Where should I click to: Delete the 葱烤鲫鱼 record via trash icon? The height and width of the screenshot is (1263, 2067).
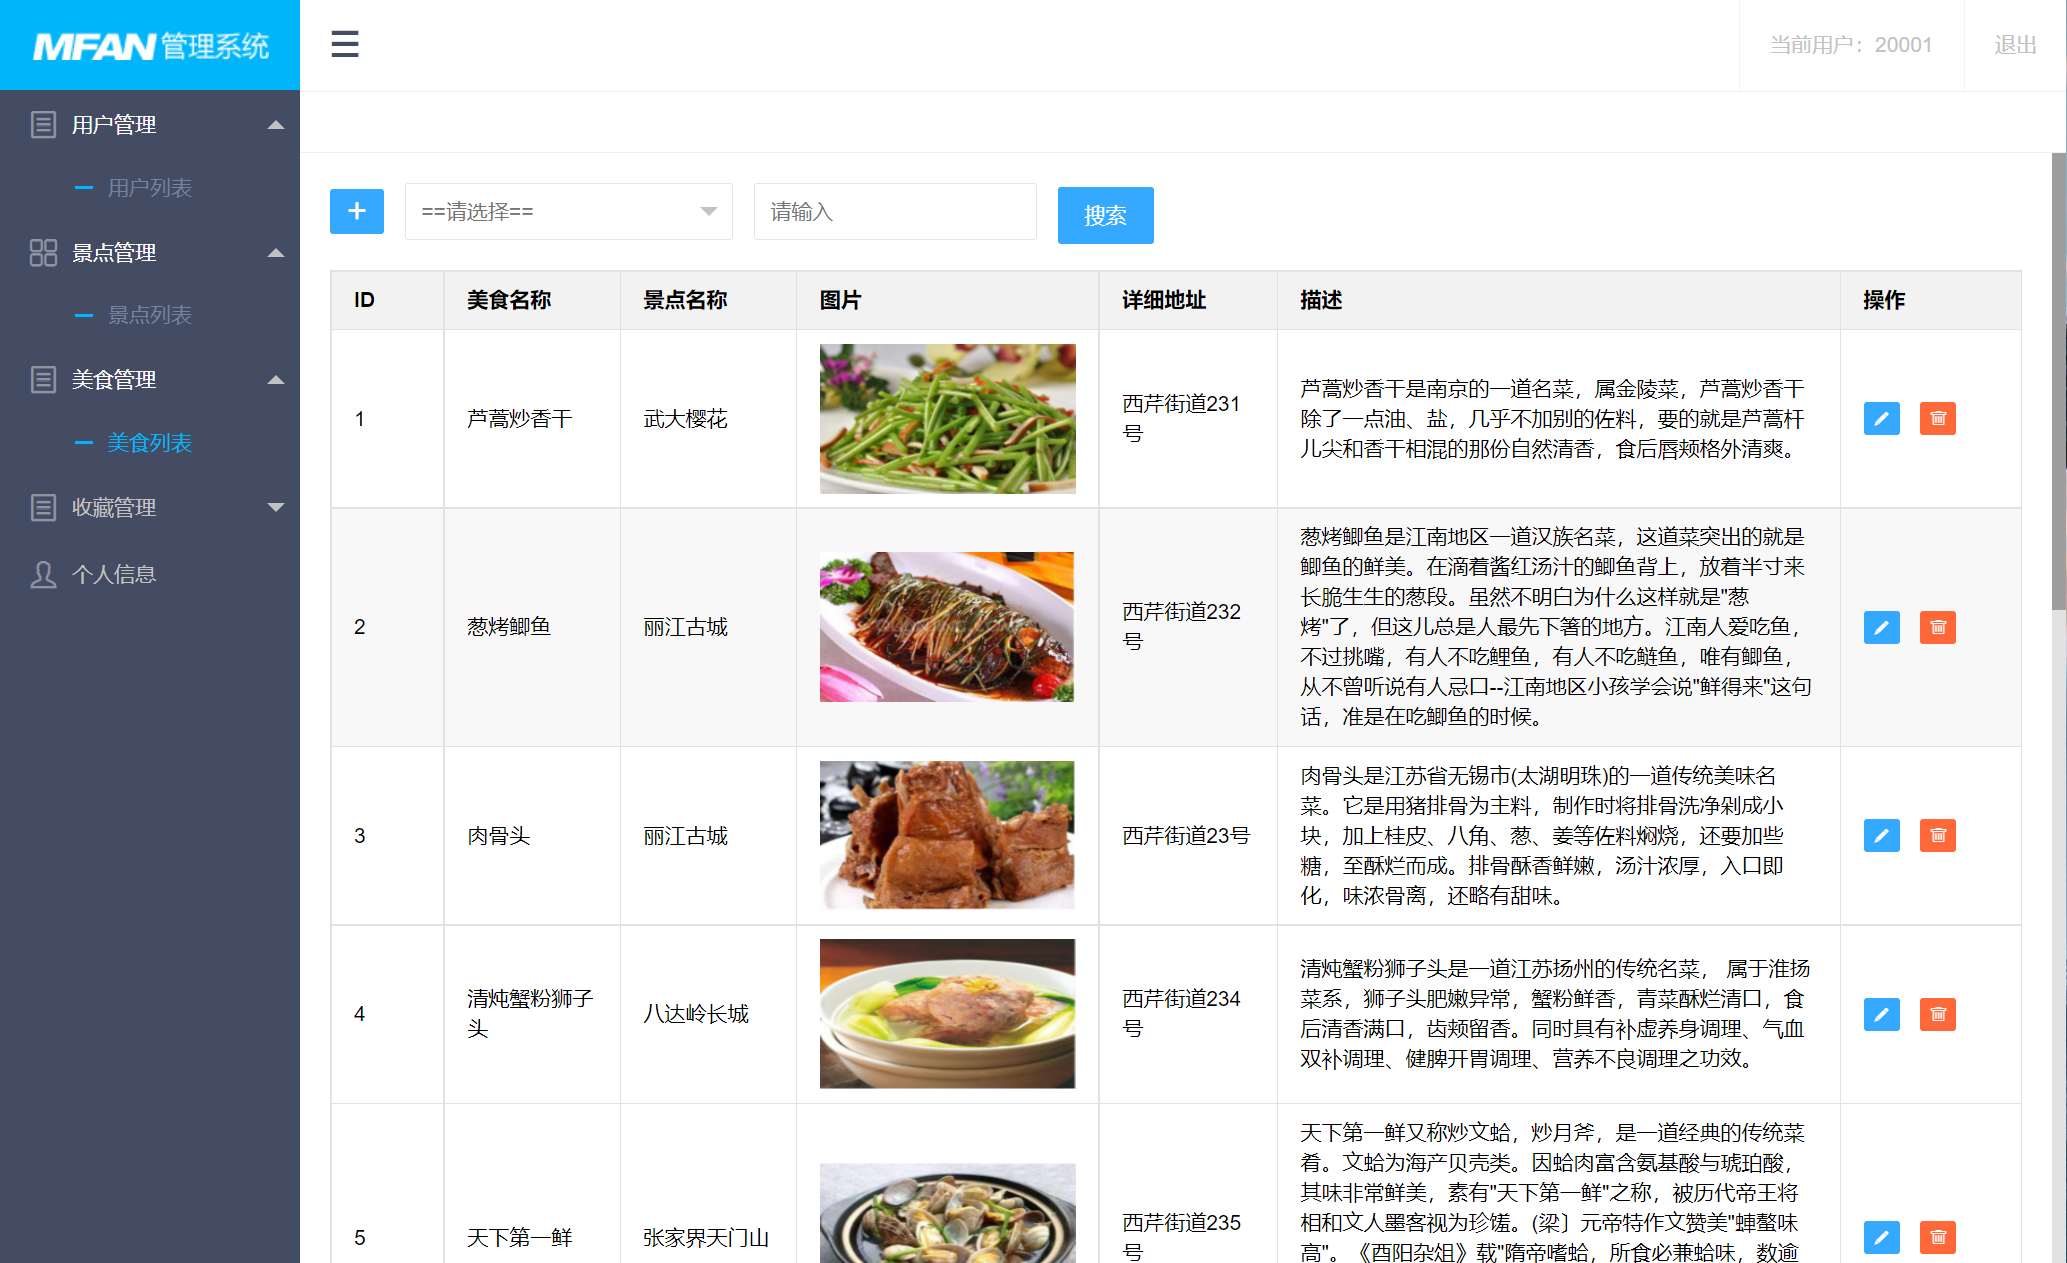(x=1938, y=628)
